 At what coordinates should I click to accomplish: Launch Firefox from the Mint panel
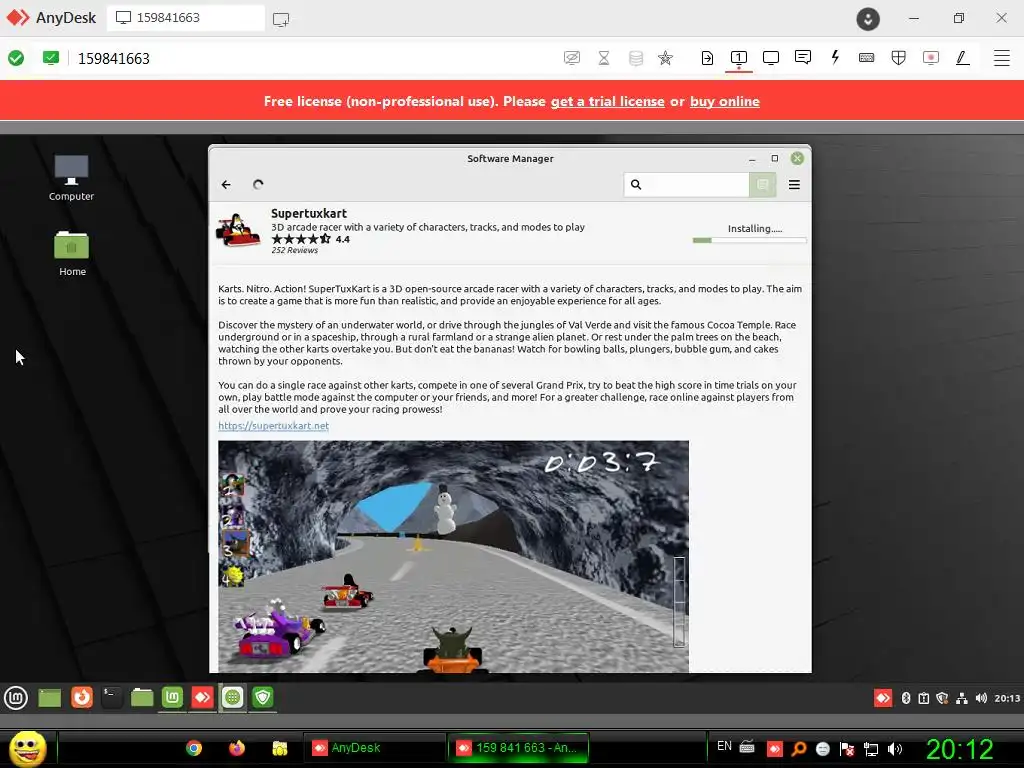tap(82, 697)
